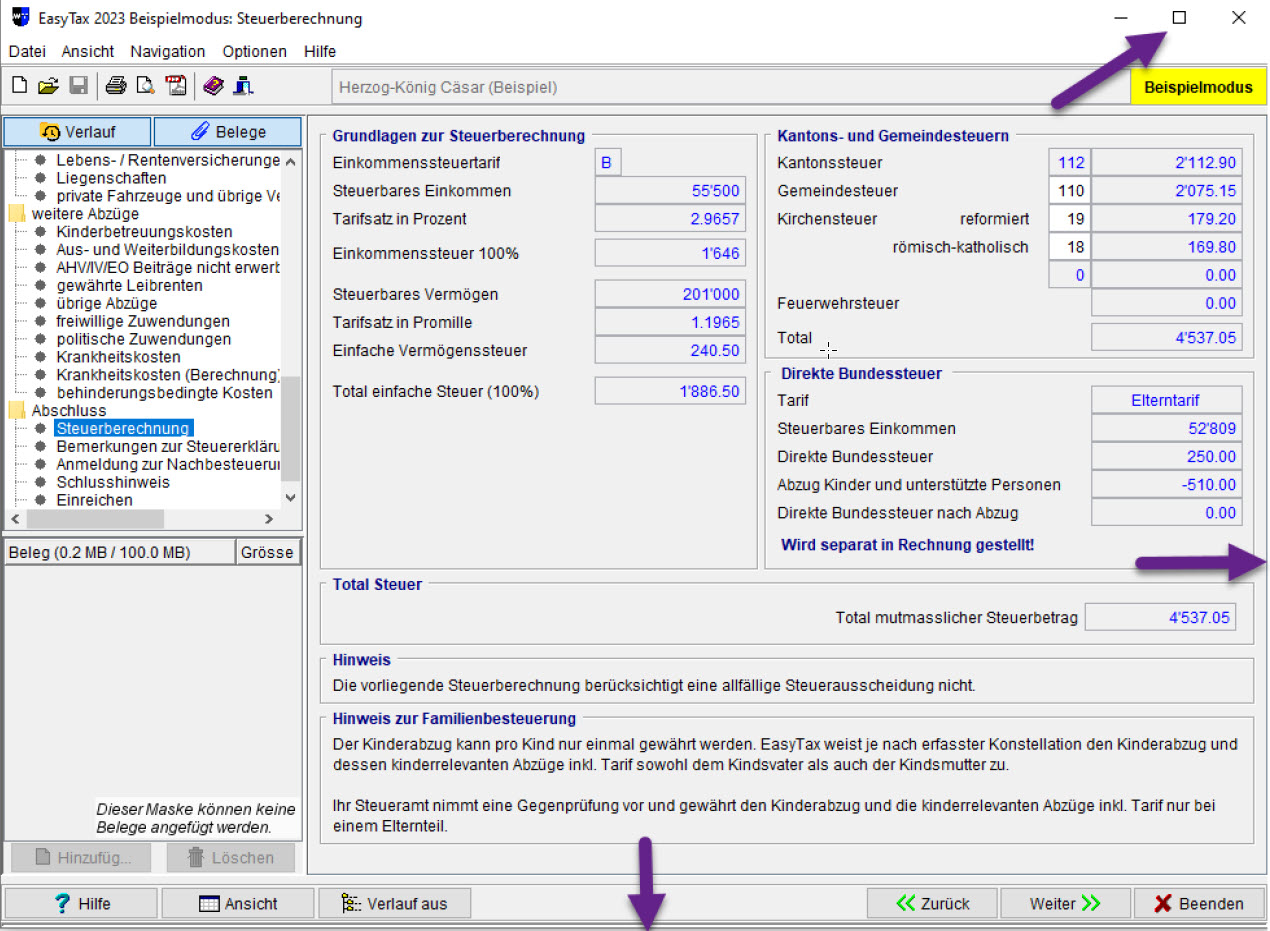Click the römisch-katholisch rate field 18

click(x=1070, y=247)
